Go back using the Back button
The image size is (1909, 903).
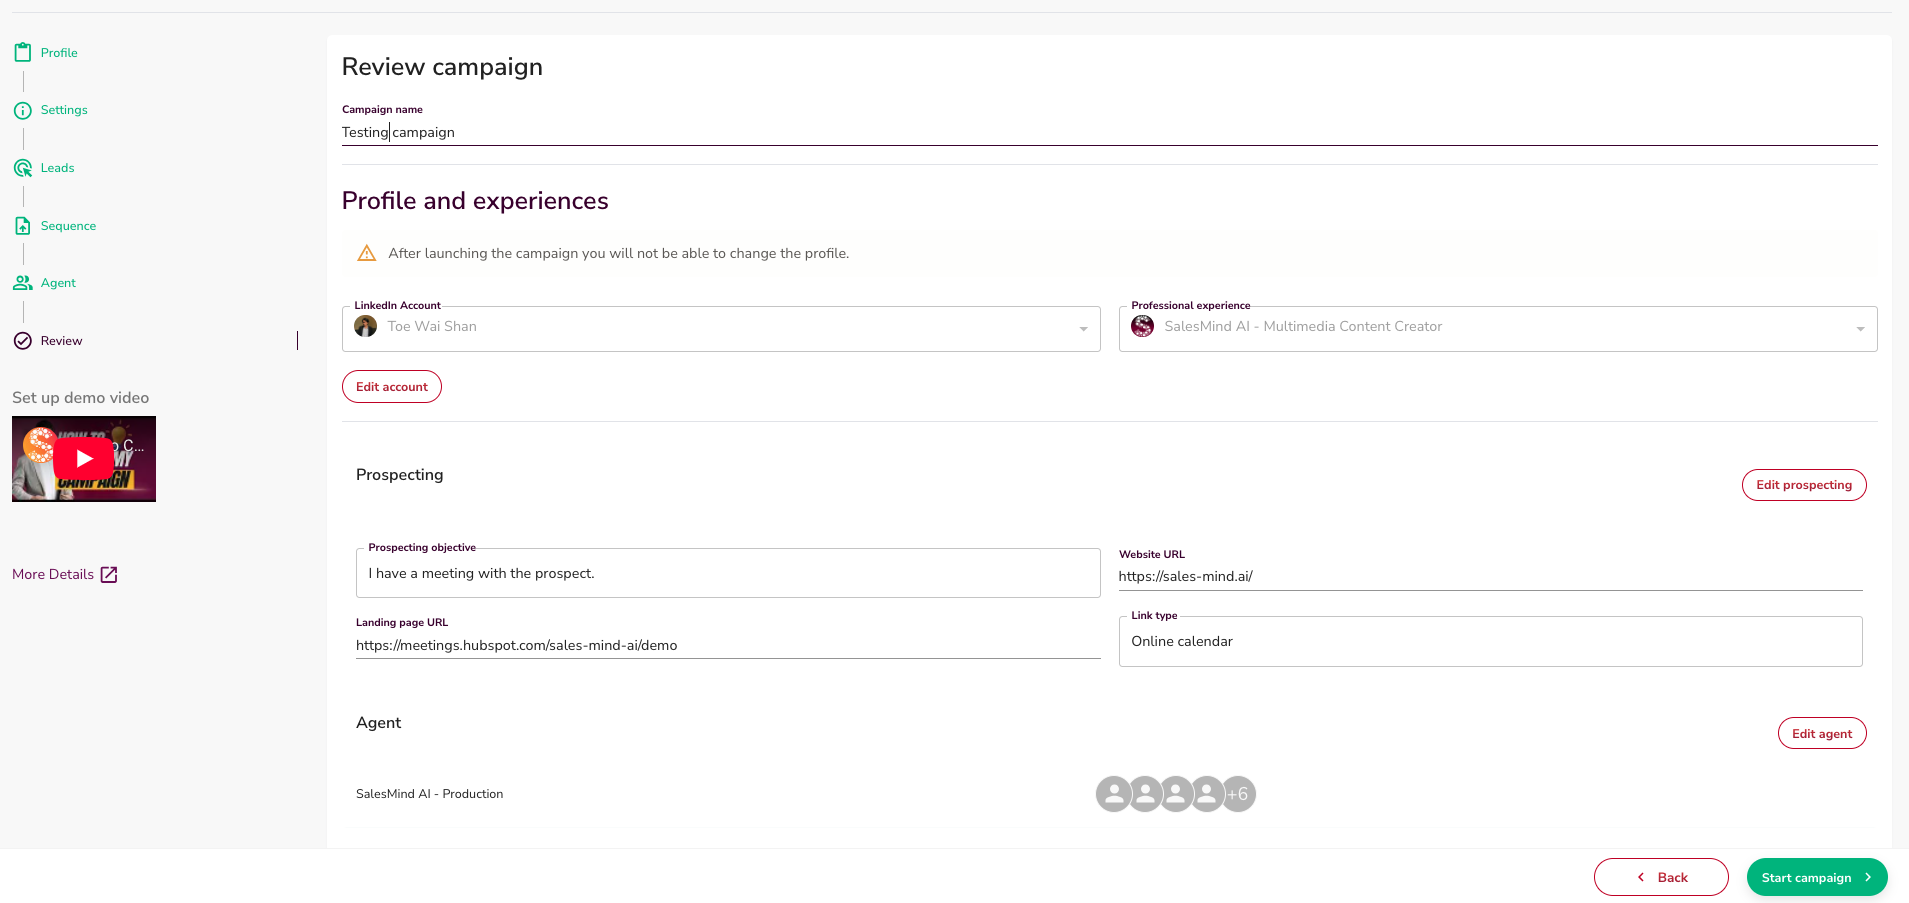point(1660,878)
